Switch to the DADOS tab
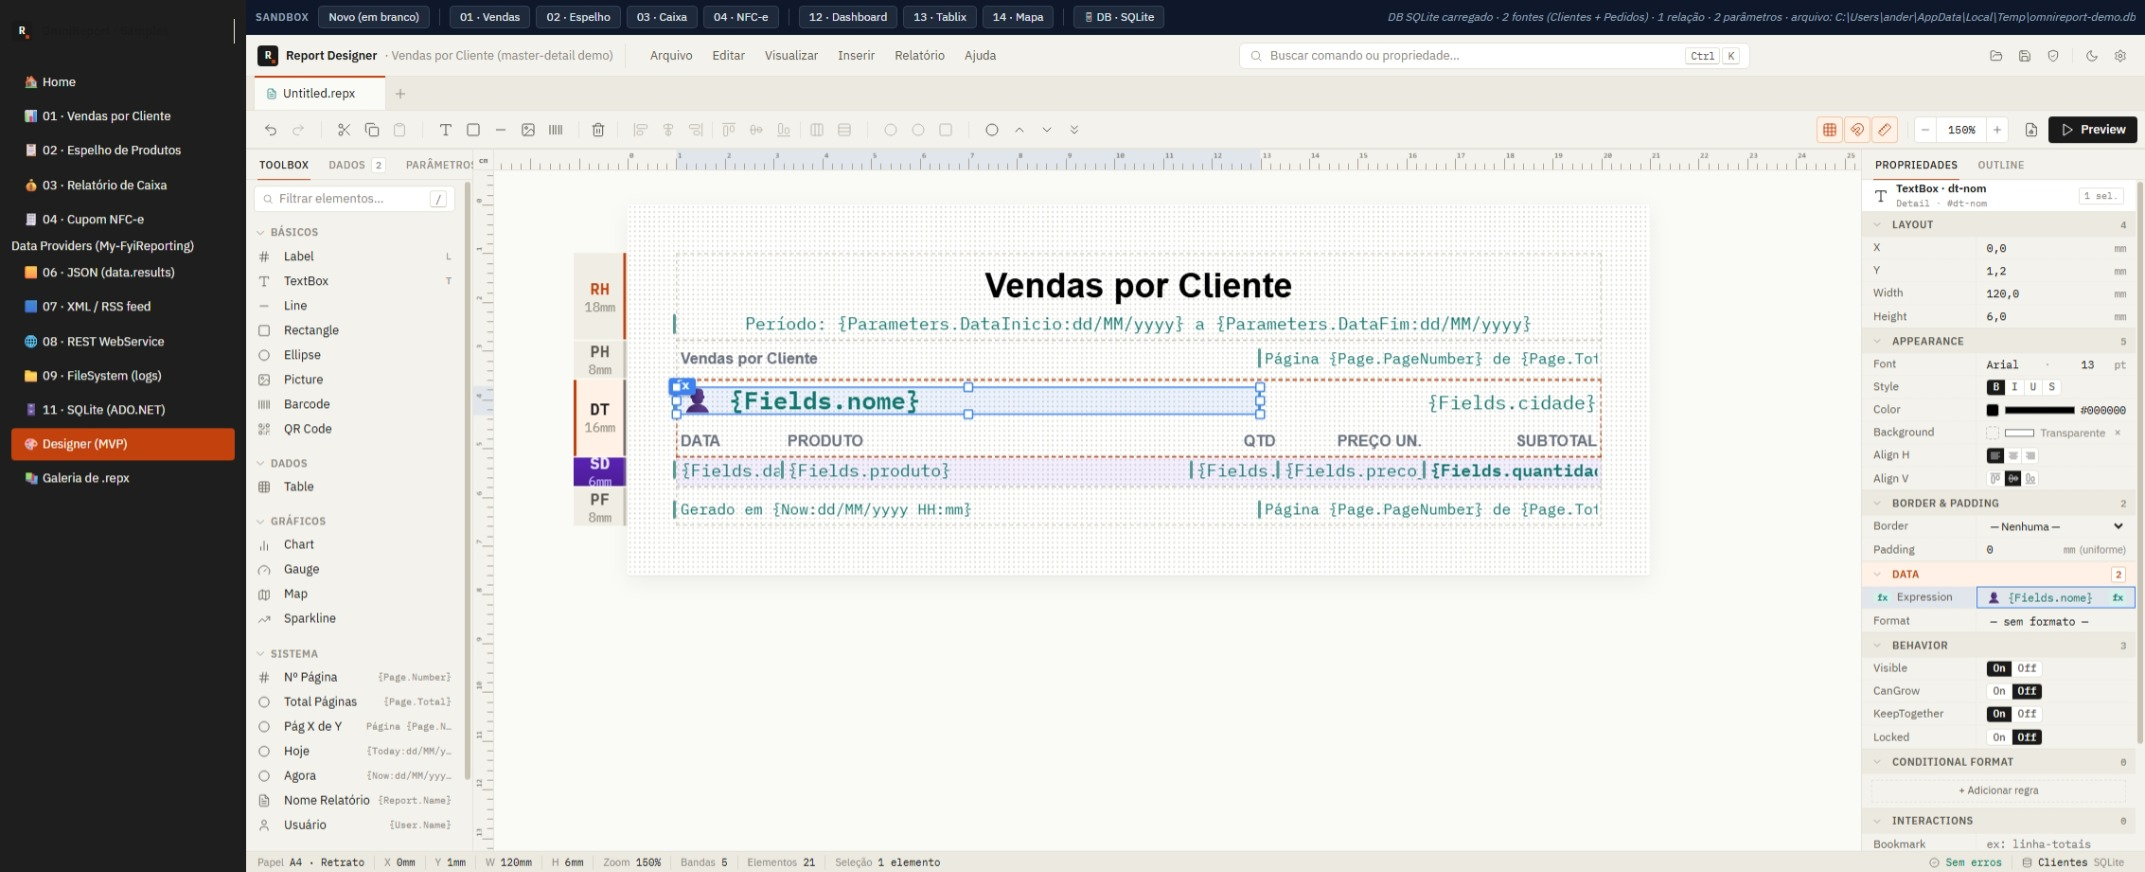 pyautogui.click(x=355, y=165)
